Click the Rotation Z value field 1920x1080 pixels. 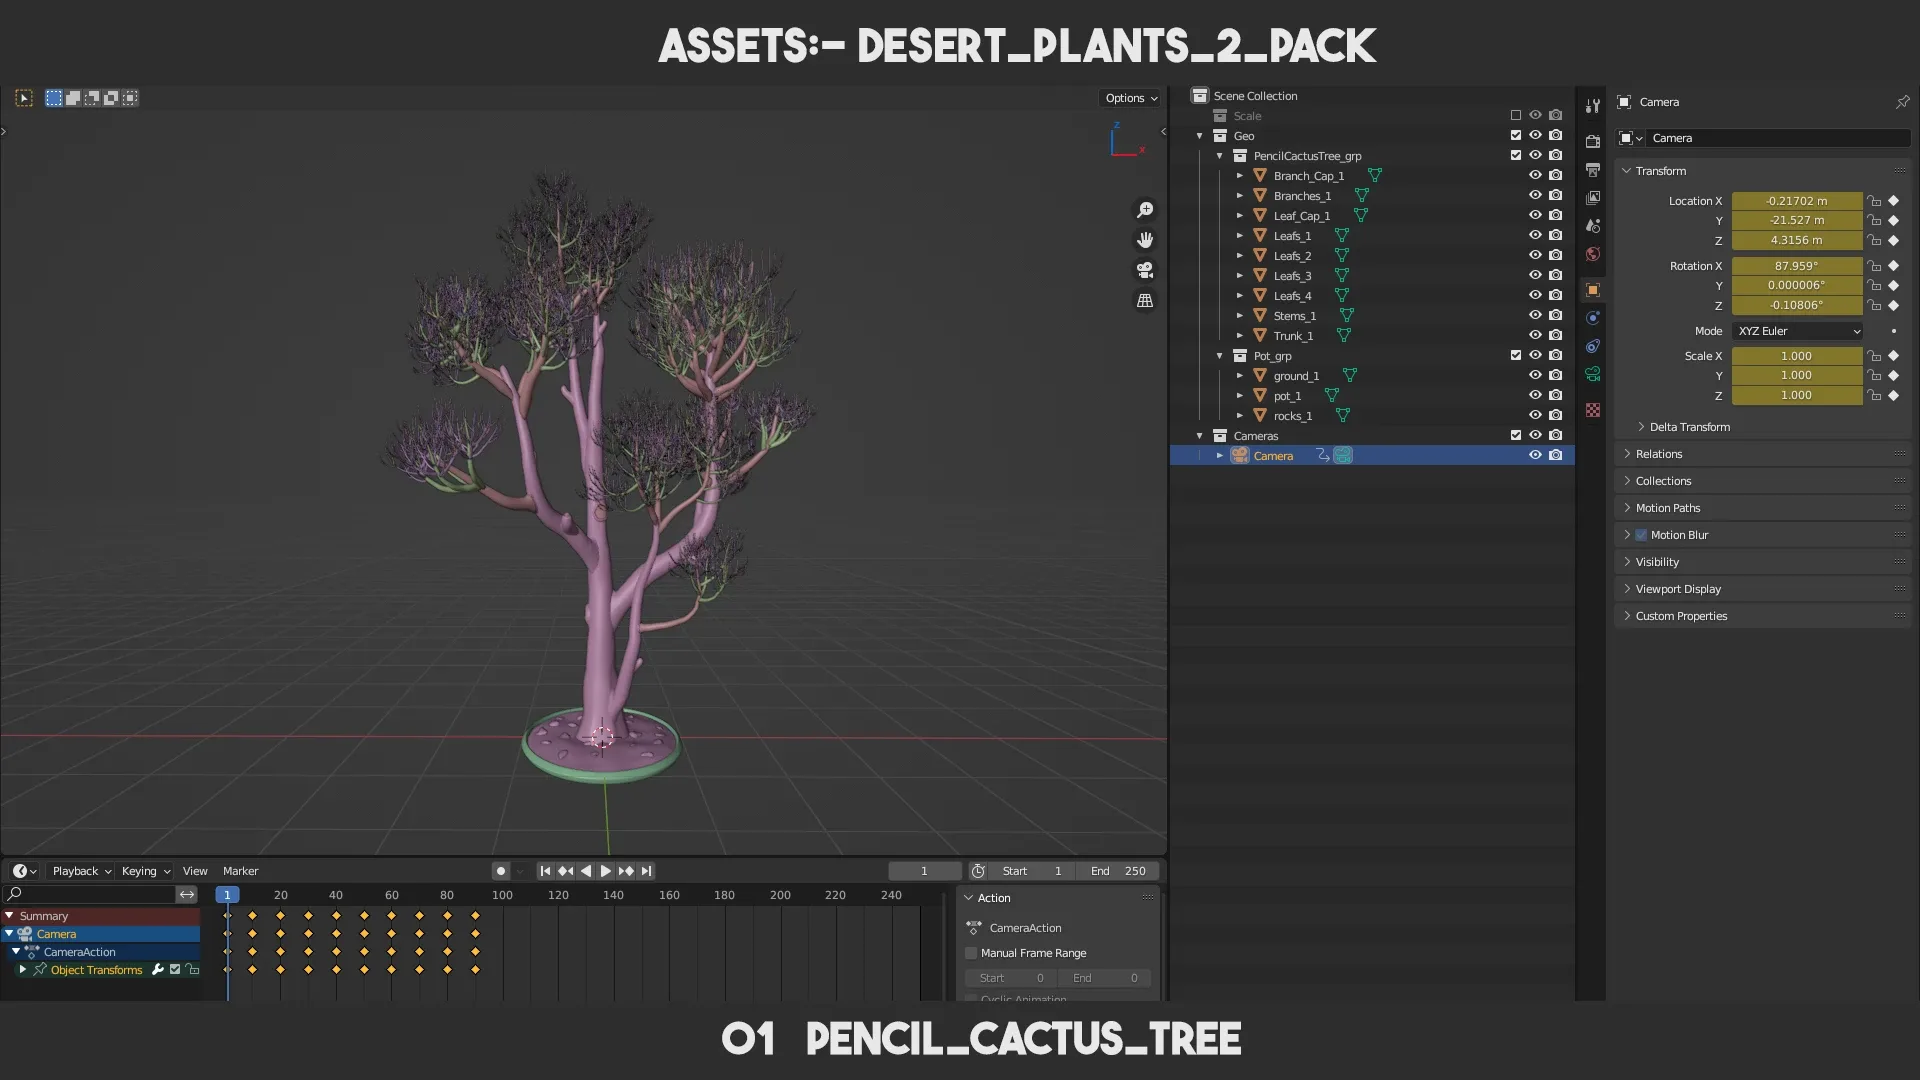1796,305
